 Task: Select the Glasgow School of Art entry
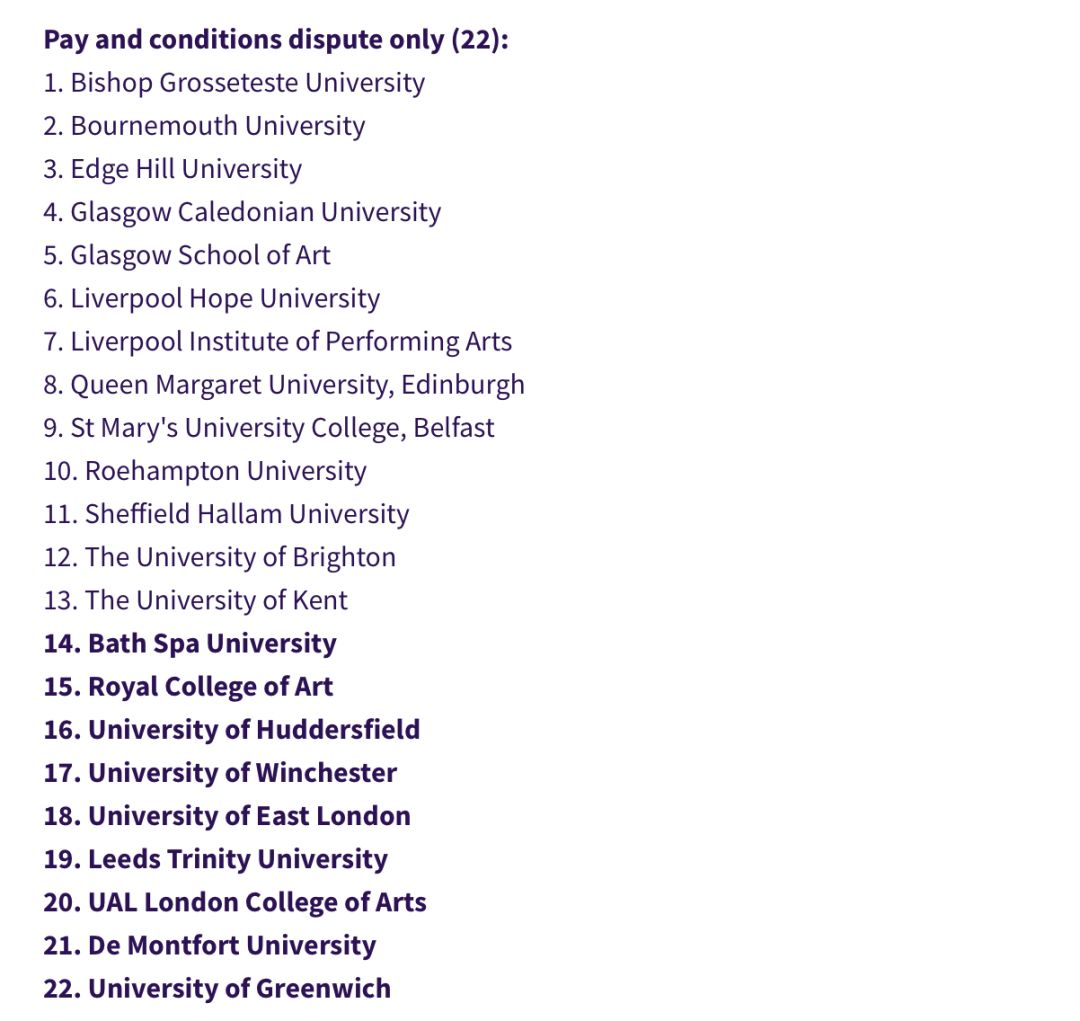pos(200,255)
